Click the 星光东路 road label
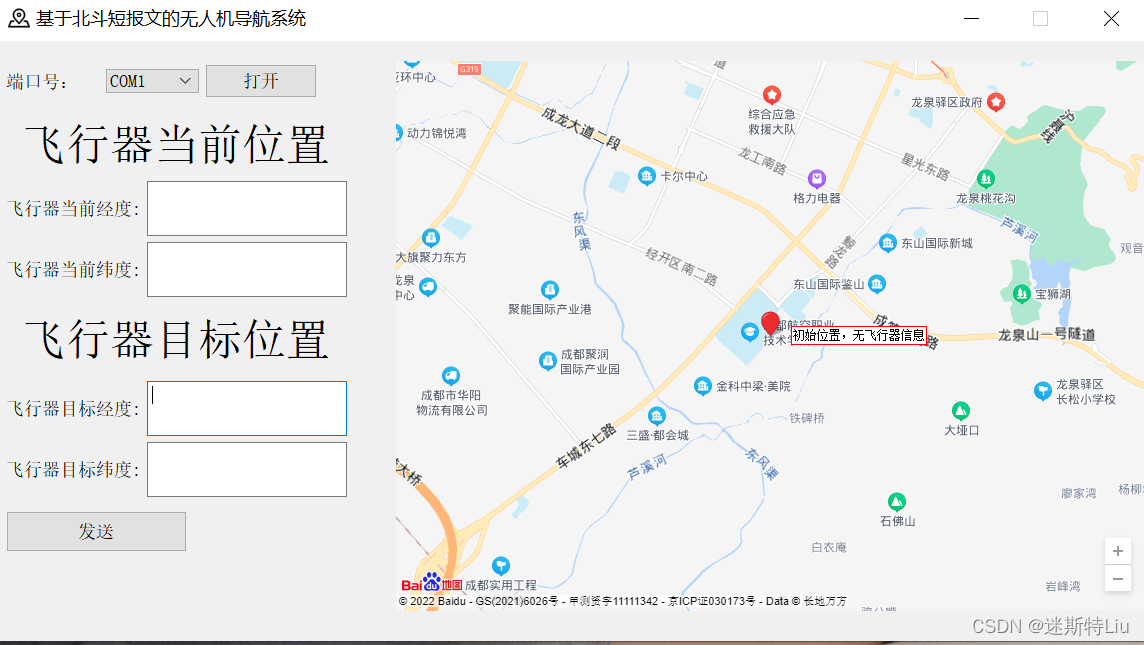1144x645 pixels. (x=925, y=167)
